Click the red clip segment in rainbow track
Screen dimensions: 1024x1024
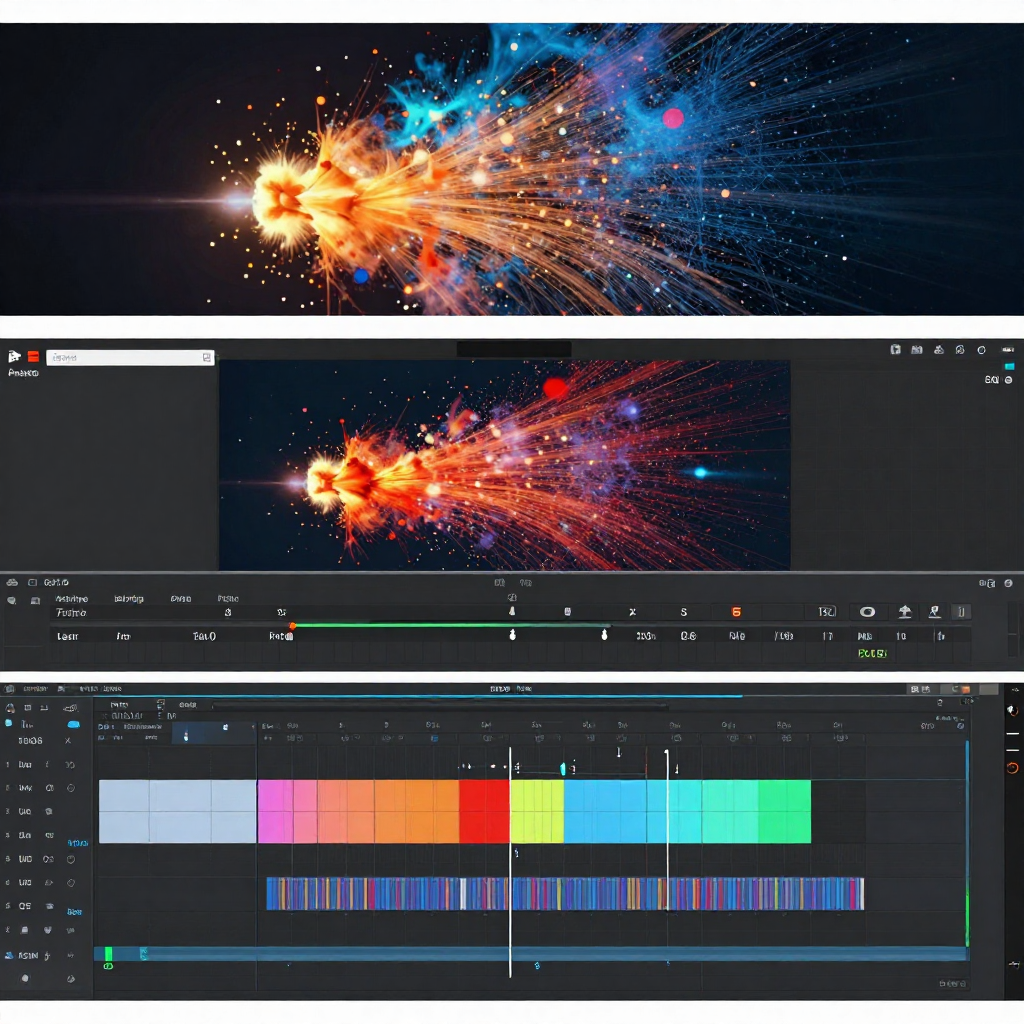point(484,811)
